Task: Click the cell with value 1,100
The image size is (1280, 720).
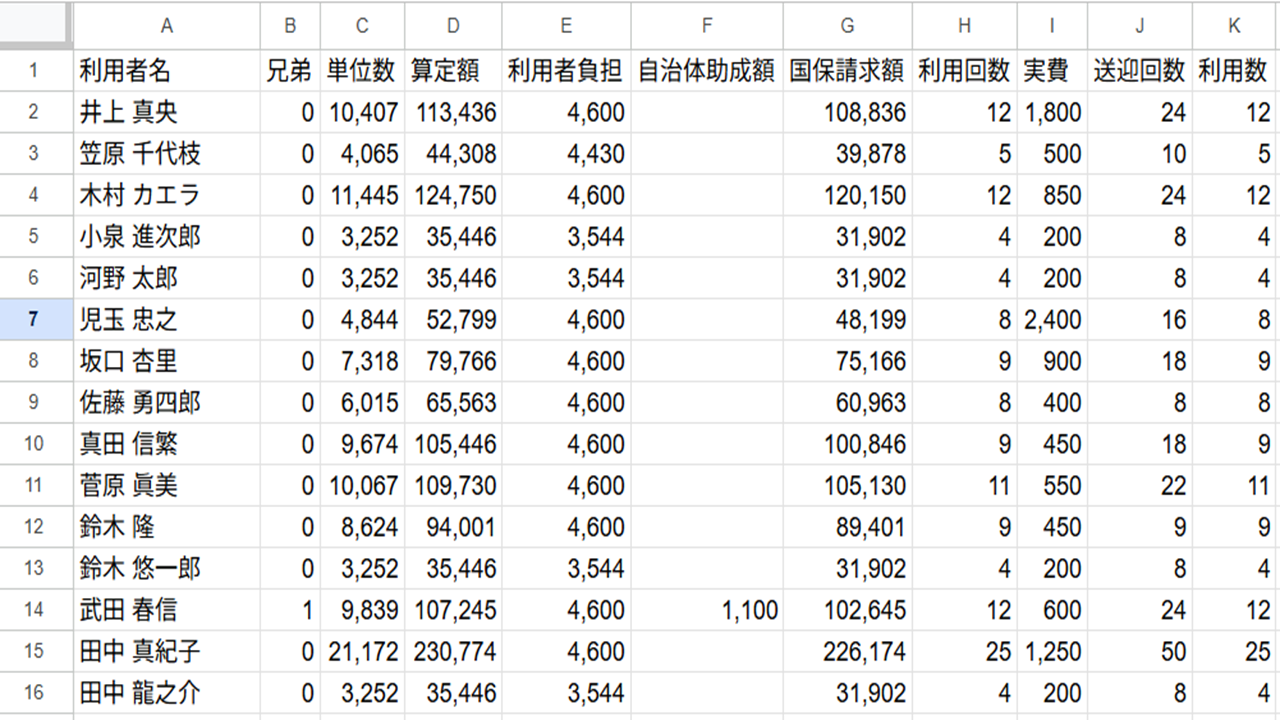Action: (706, 610)
